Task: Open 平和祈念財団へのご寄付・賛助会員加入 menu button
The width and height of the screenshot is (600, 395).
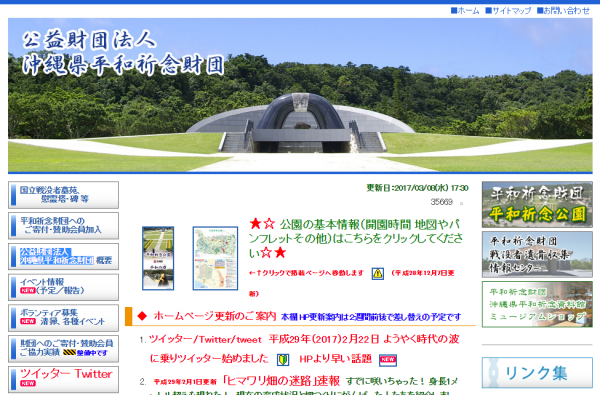Action: coord(64,225)
